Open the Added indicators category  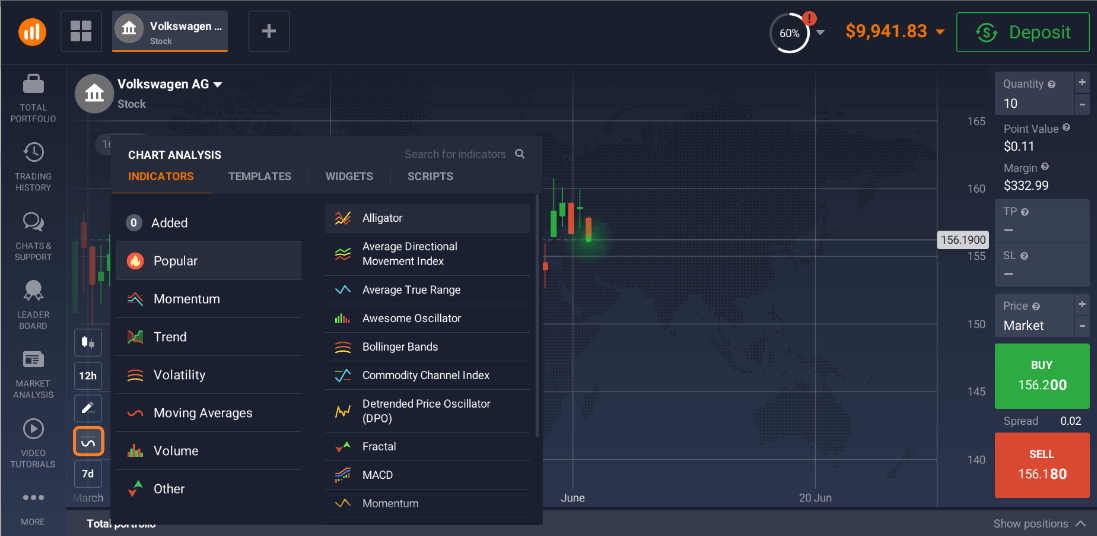click(208, 223)
